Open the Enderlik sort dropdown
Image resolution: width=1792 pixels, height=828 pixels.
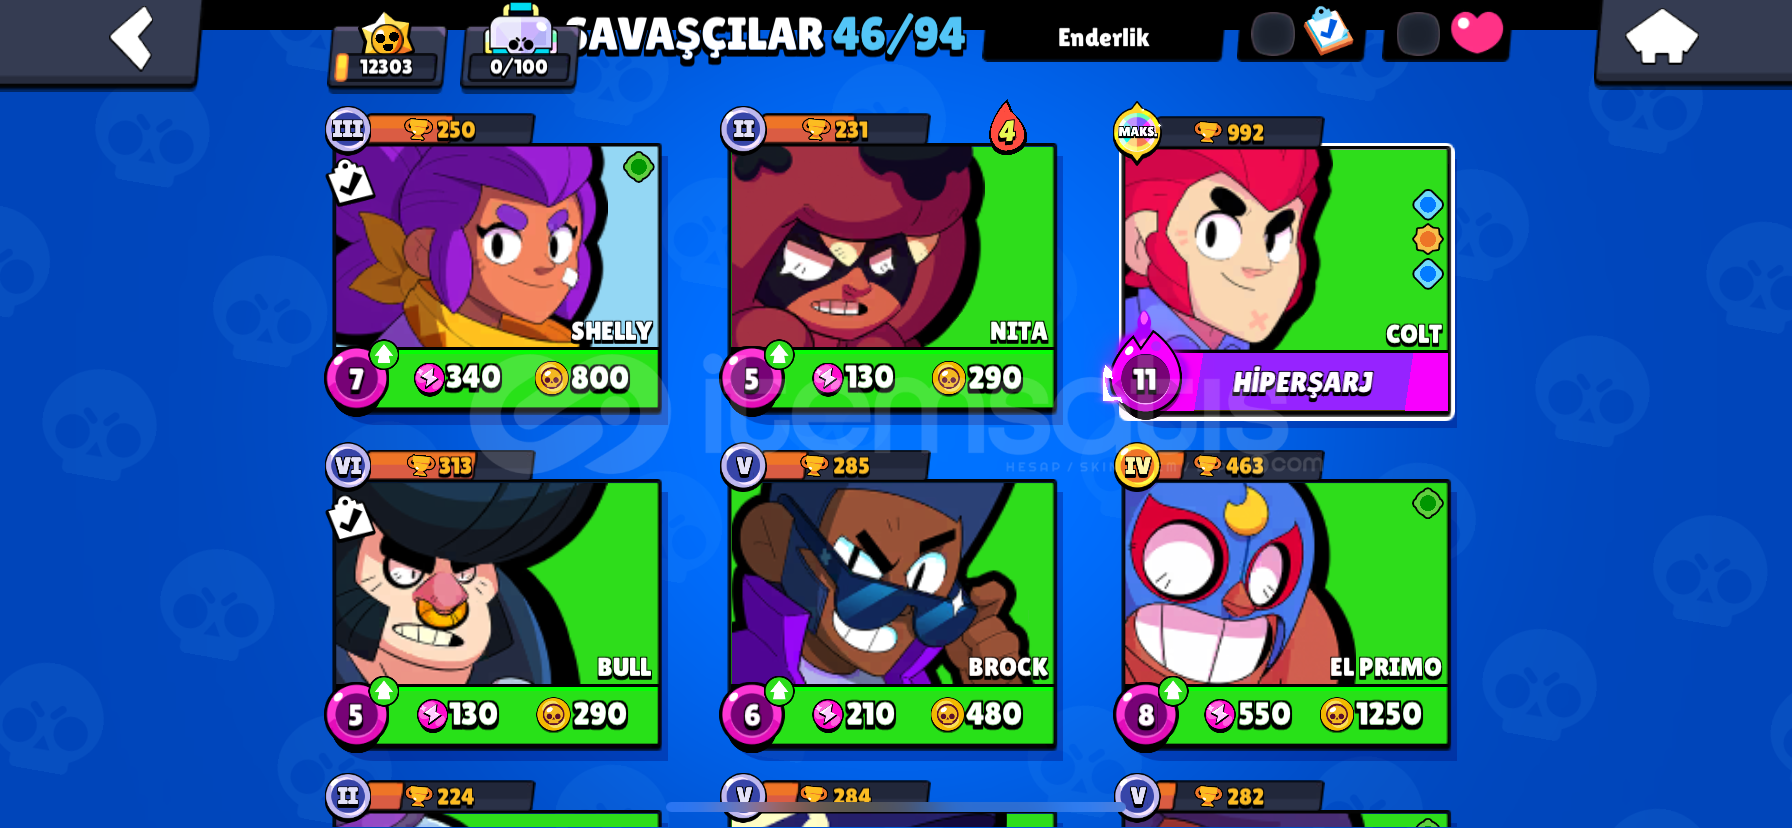pos(1103,38)
